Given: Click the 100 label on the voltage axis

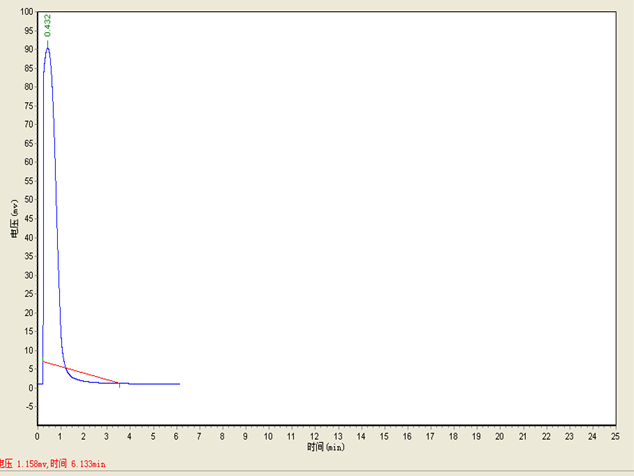Looking at the screenshot, I should click(x=25, y=13).
